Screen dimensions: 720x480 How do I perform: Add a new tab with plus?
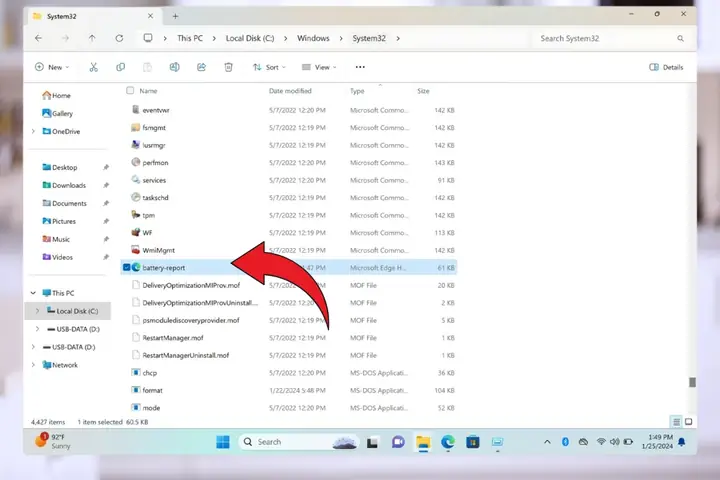[x=175, y=16]
